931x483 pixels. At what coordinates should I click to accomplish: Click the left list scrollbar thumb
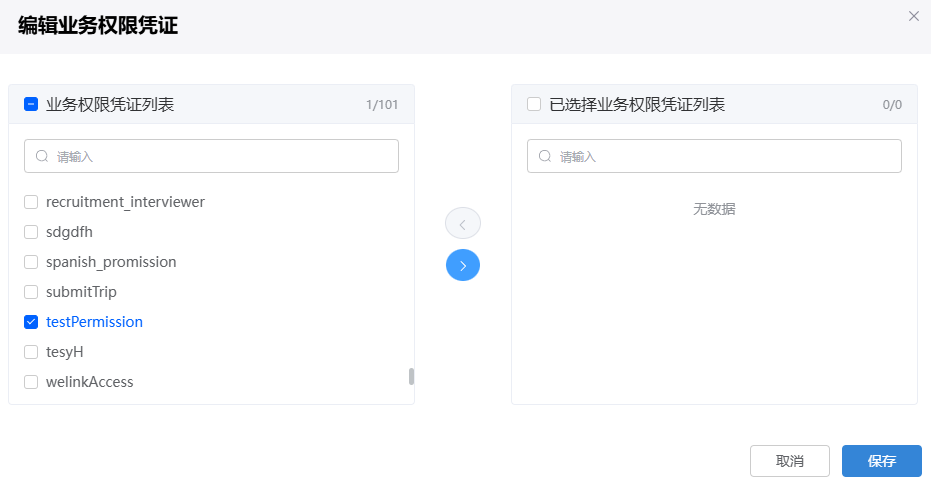pyautogui.click(x=411, y=376)
